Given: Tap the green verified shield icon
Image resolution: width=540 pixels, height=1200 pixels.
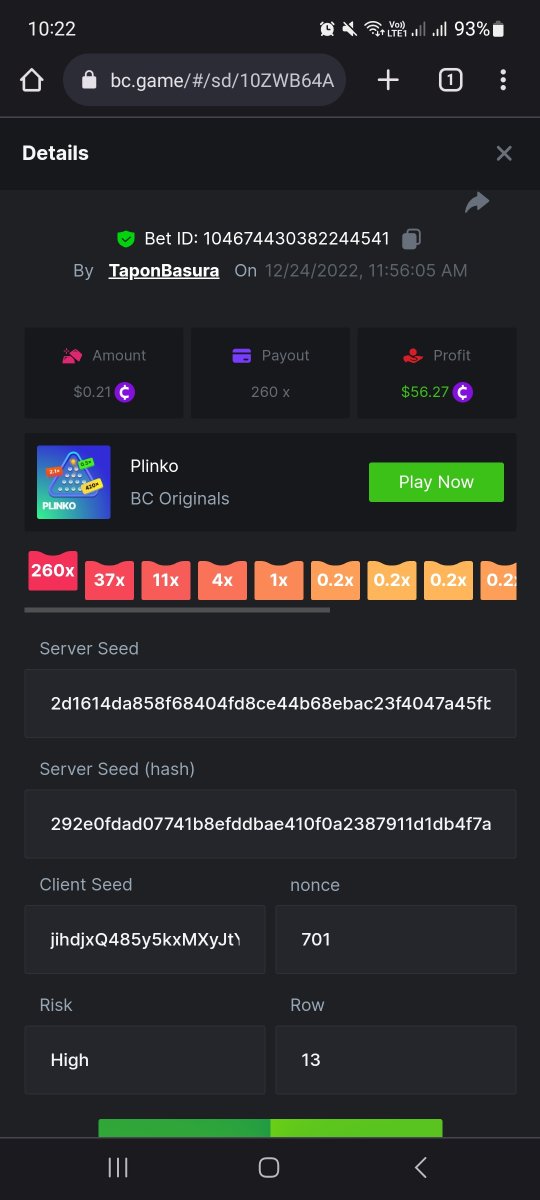Looking at the screenshot, I should coord(126,239).
